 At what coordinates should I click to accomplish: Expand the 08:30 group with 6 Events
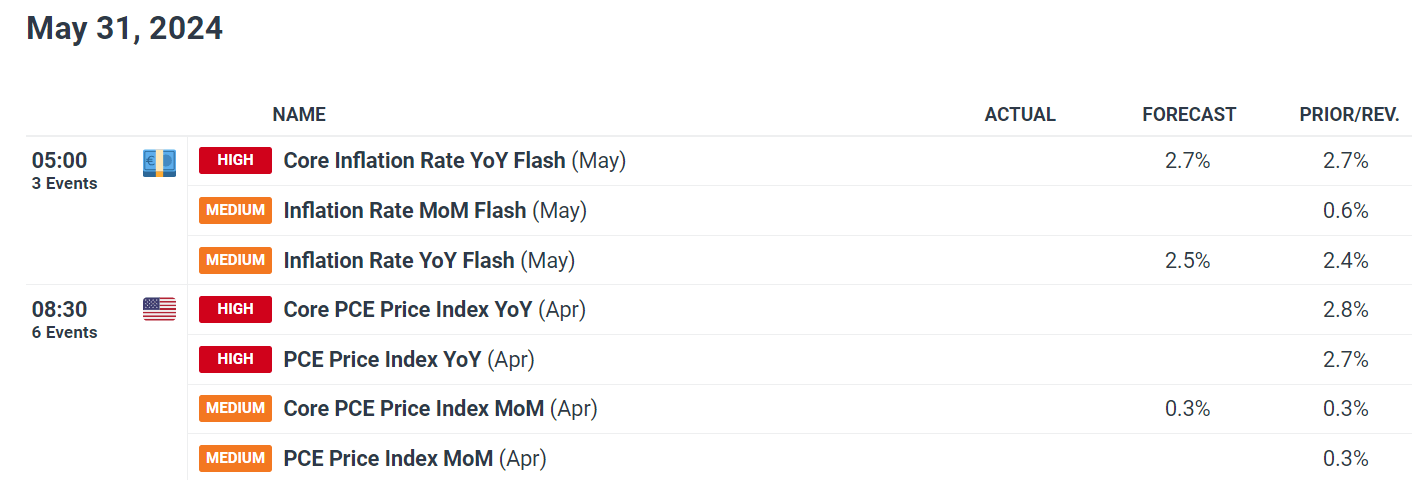(64, 318)
